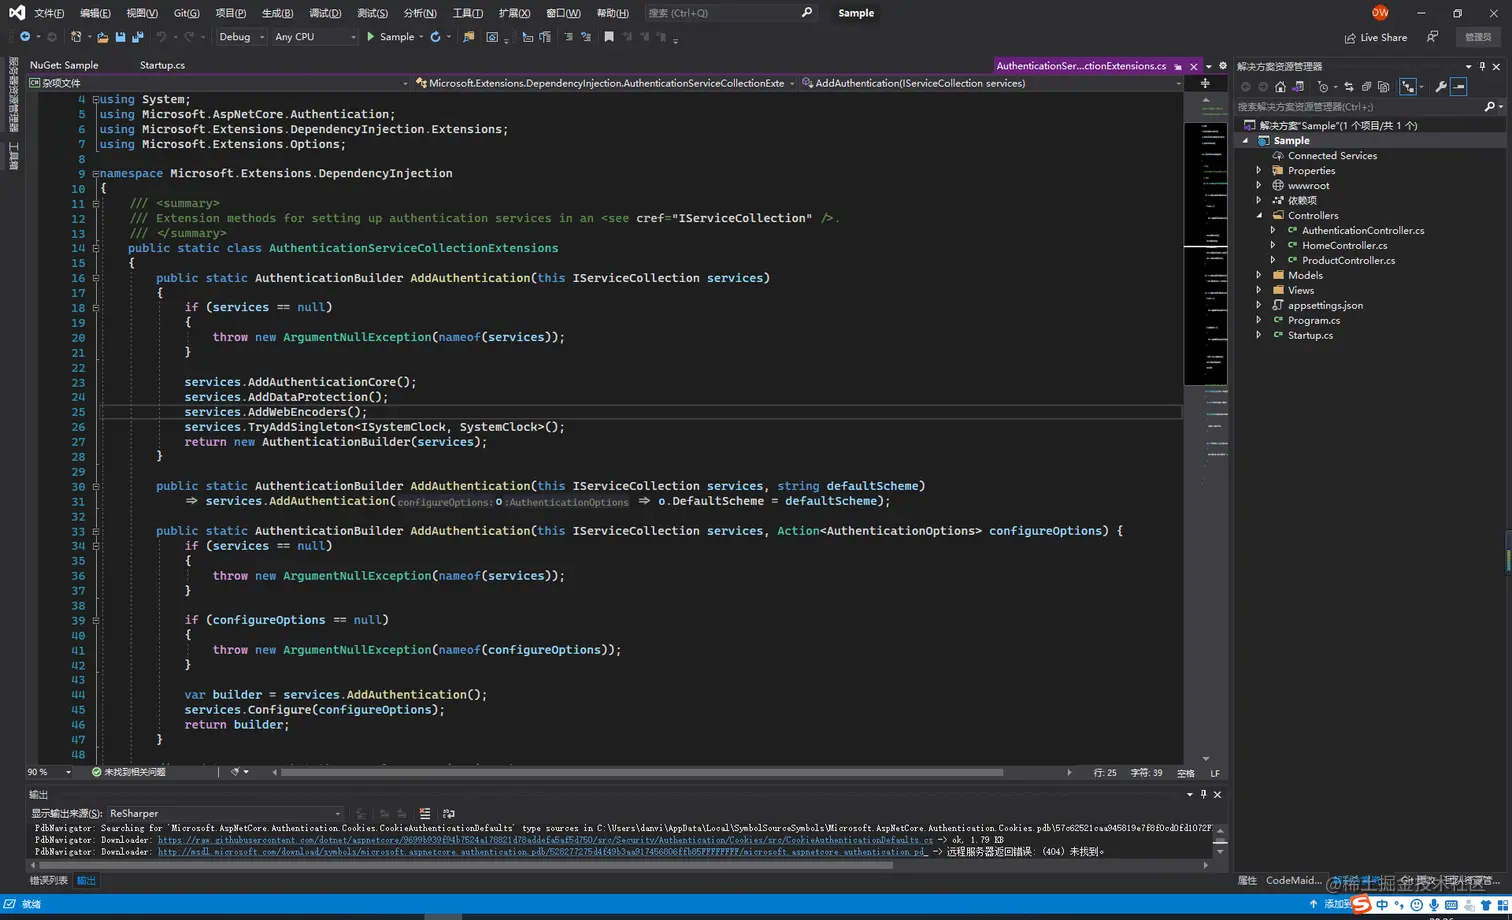The width and height of the screenshot is (1512, 920).
Task: Click the Save All icon
Action: tap(137, 37)
